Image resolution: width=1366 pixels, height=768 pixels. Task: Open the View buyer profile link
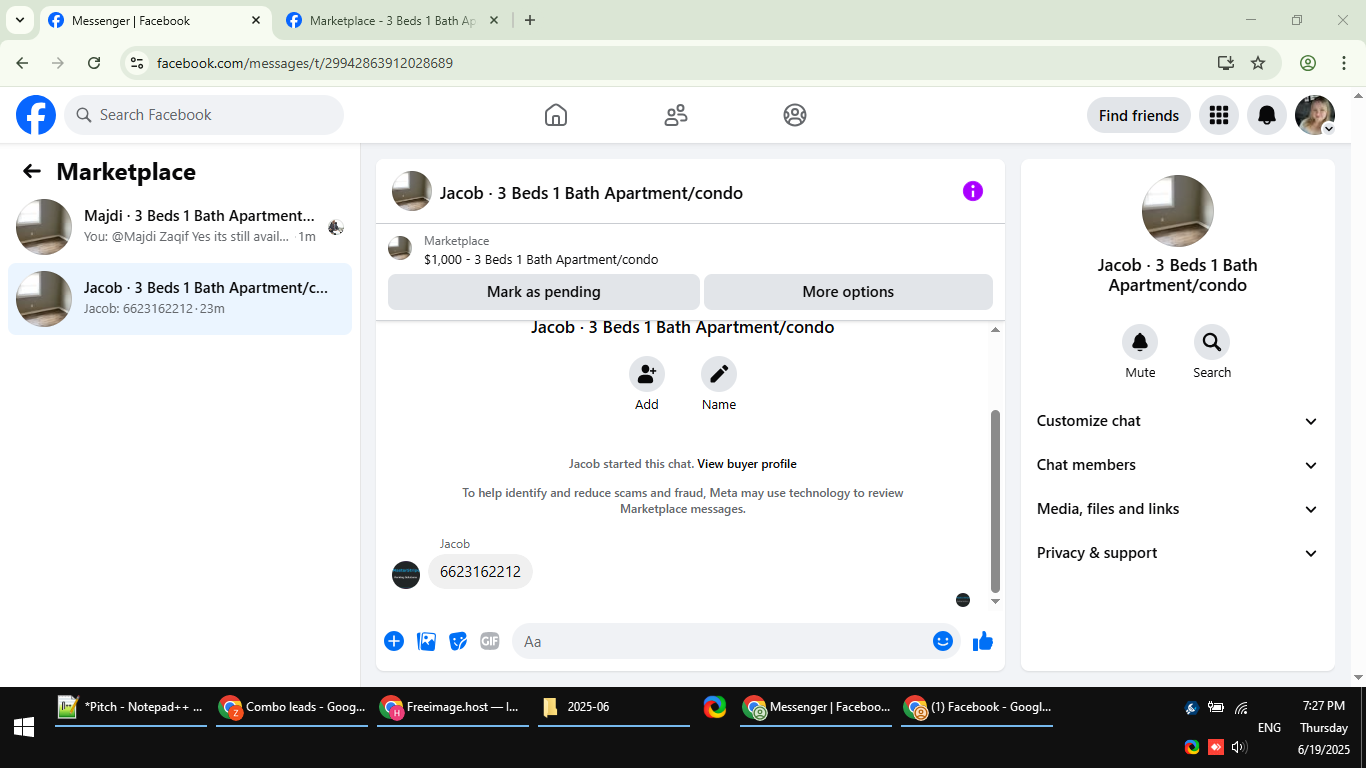click(747, 464)
